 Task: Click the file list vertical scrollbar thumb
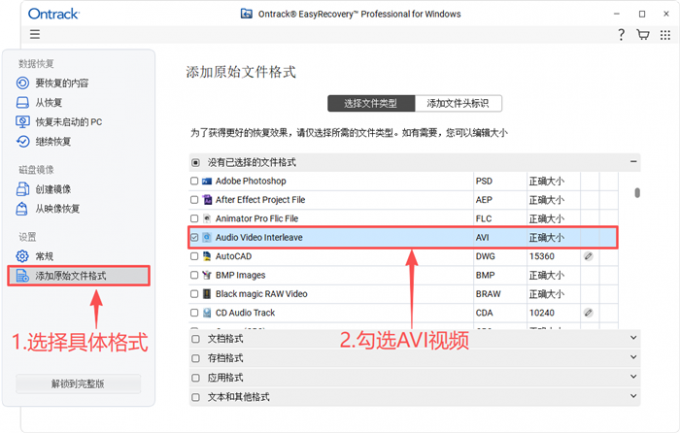coord(637,192)
